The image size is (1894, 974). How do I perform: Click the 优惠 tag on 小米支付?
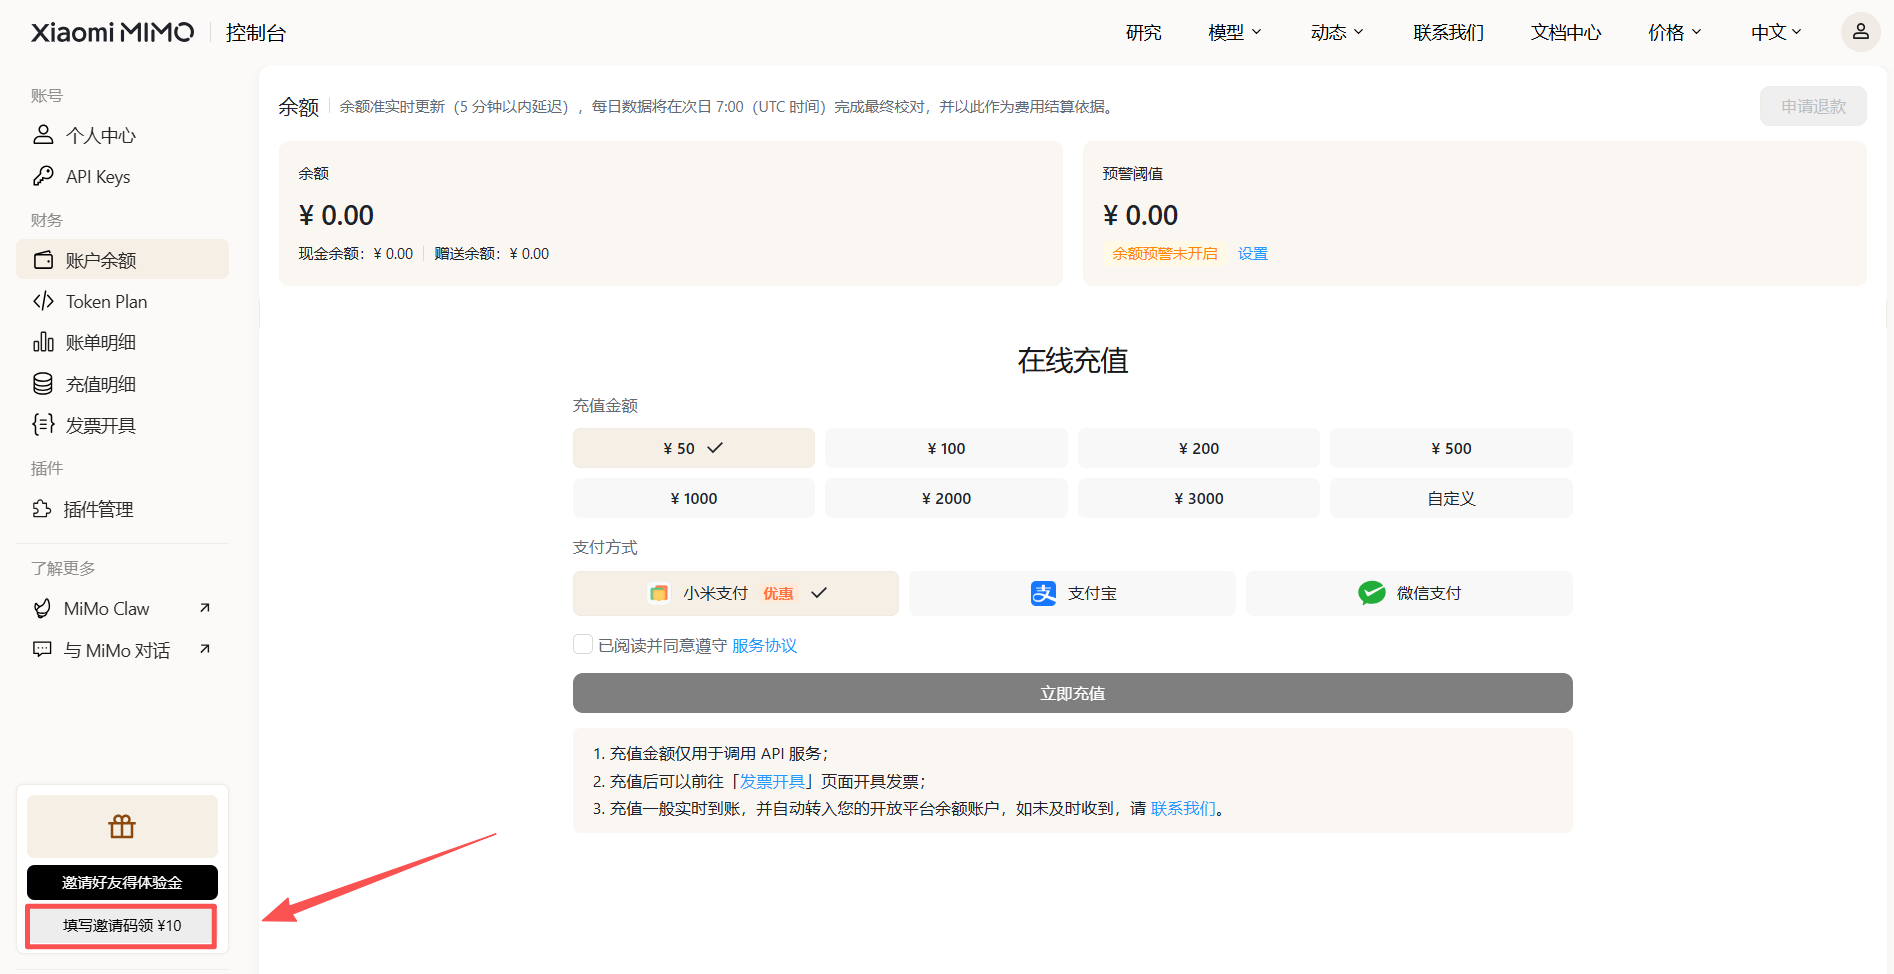[778, 593]
